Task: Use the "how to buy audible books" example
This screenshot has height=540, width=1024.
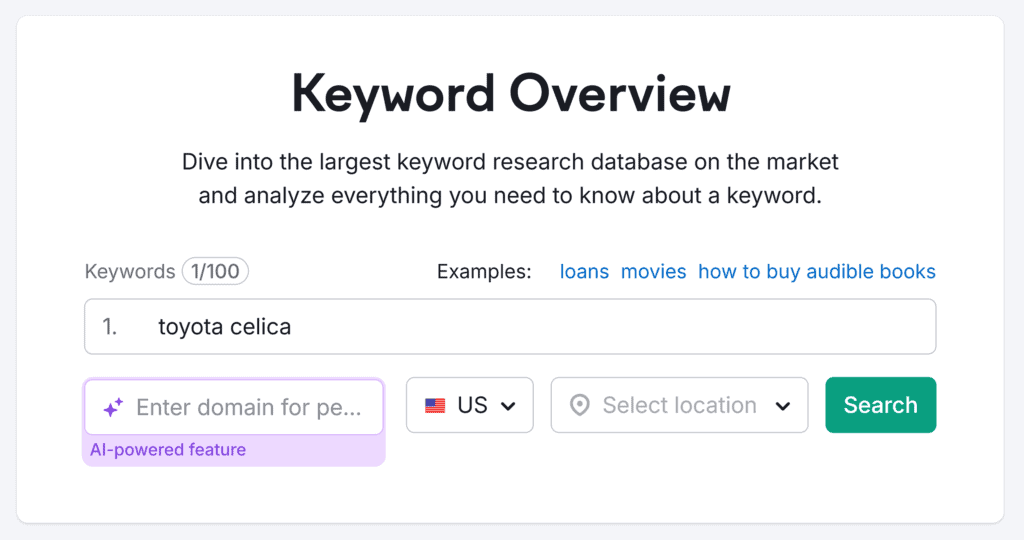Action: coord(816,272)
